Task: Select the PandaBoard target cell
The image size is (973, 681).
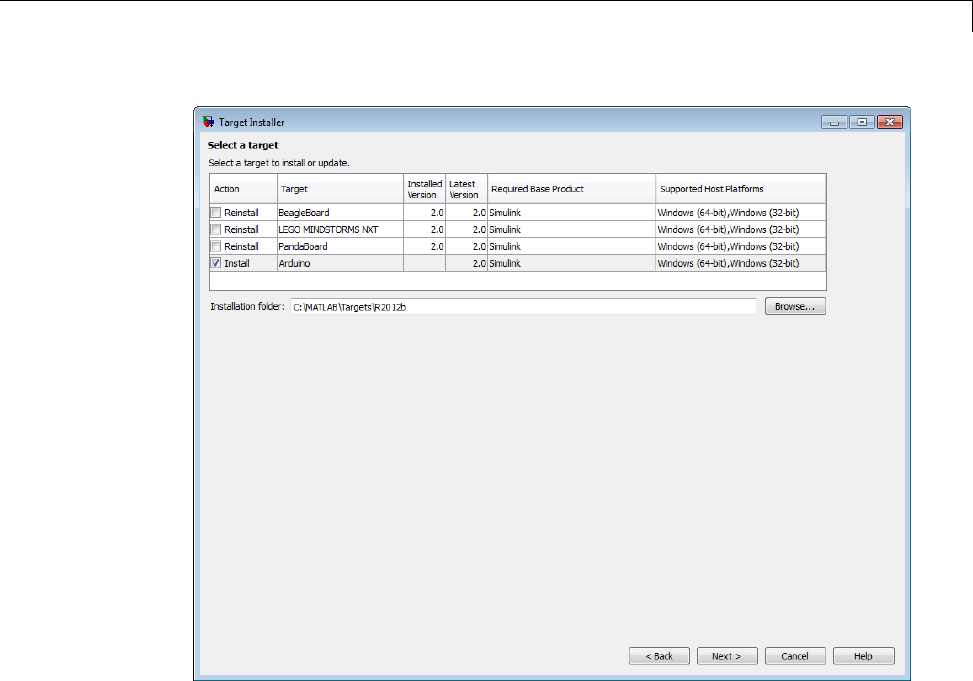Action: [340, 246]
